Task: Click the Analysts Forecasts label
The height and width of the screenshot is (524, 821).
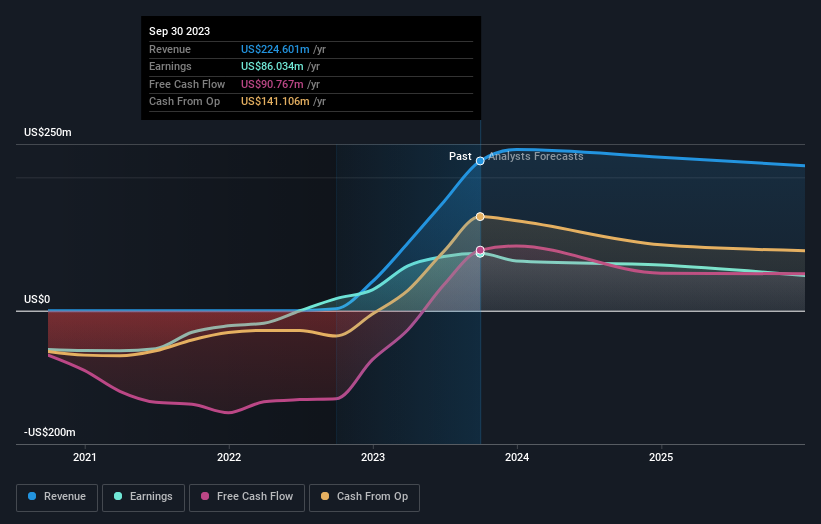Action: (536, 157)
